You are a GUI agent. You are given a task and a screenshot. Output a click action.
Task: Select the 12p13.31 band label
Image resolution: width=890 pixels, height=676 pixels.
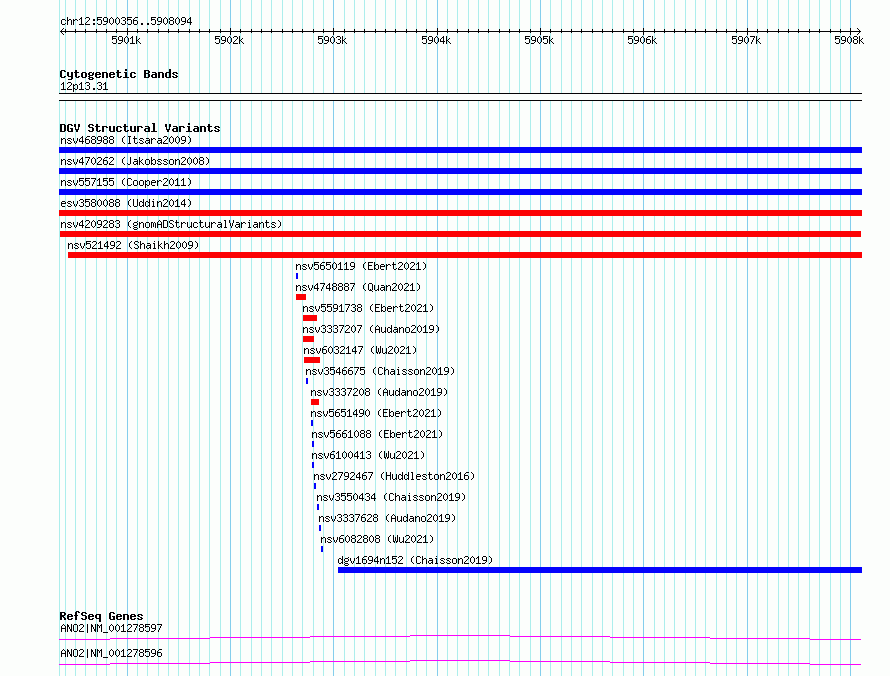pos(84,86)
